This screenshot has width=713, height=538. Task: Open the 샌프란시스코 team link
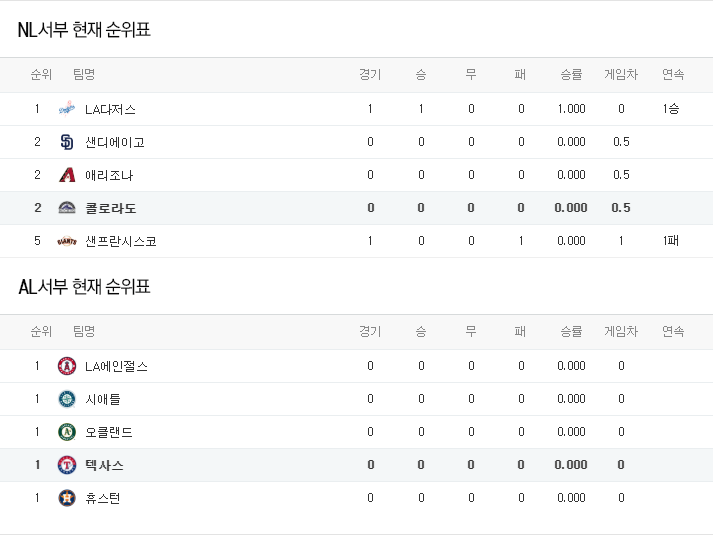120,241
